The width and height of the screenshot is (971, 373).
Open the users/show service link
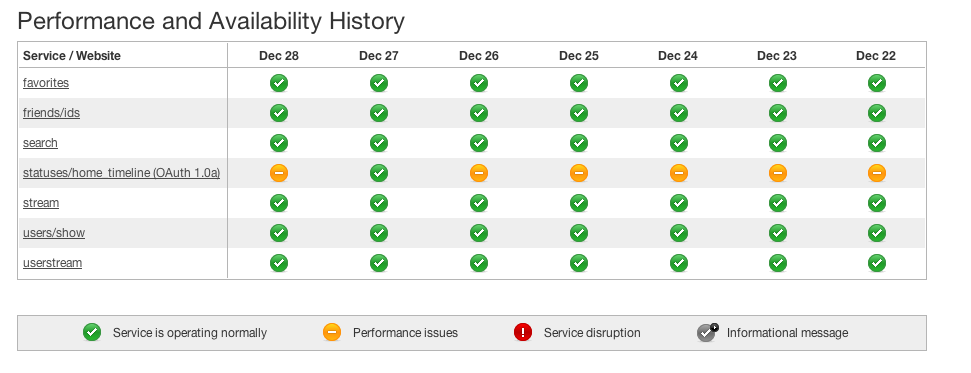point(54,233)
